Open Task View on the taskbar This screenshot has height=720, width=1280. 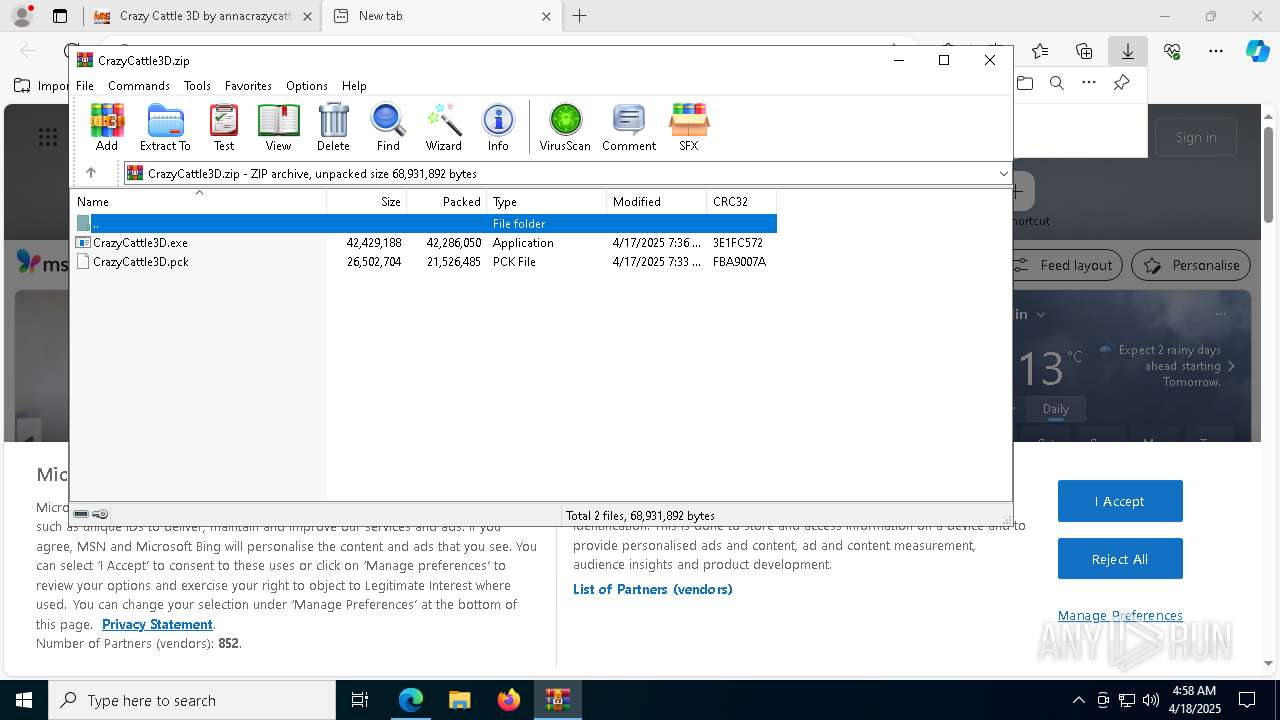click(360, 700)
